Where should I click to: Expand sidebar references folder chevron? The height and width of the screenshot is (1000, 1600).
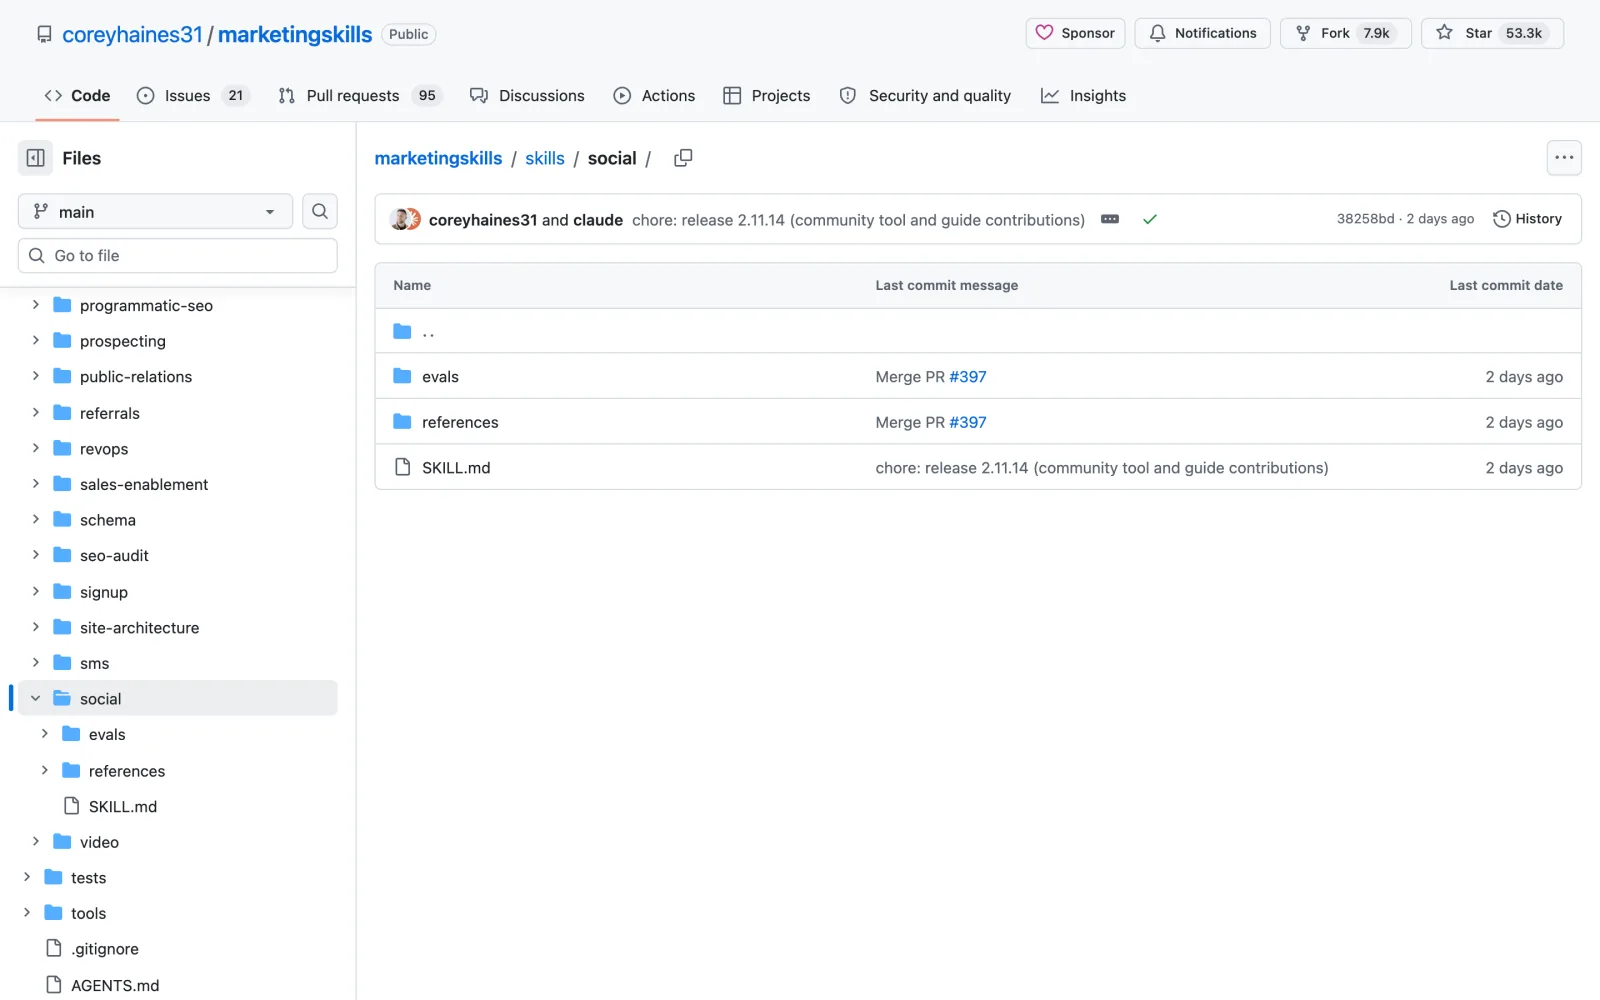[45, 770]
